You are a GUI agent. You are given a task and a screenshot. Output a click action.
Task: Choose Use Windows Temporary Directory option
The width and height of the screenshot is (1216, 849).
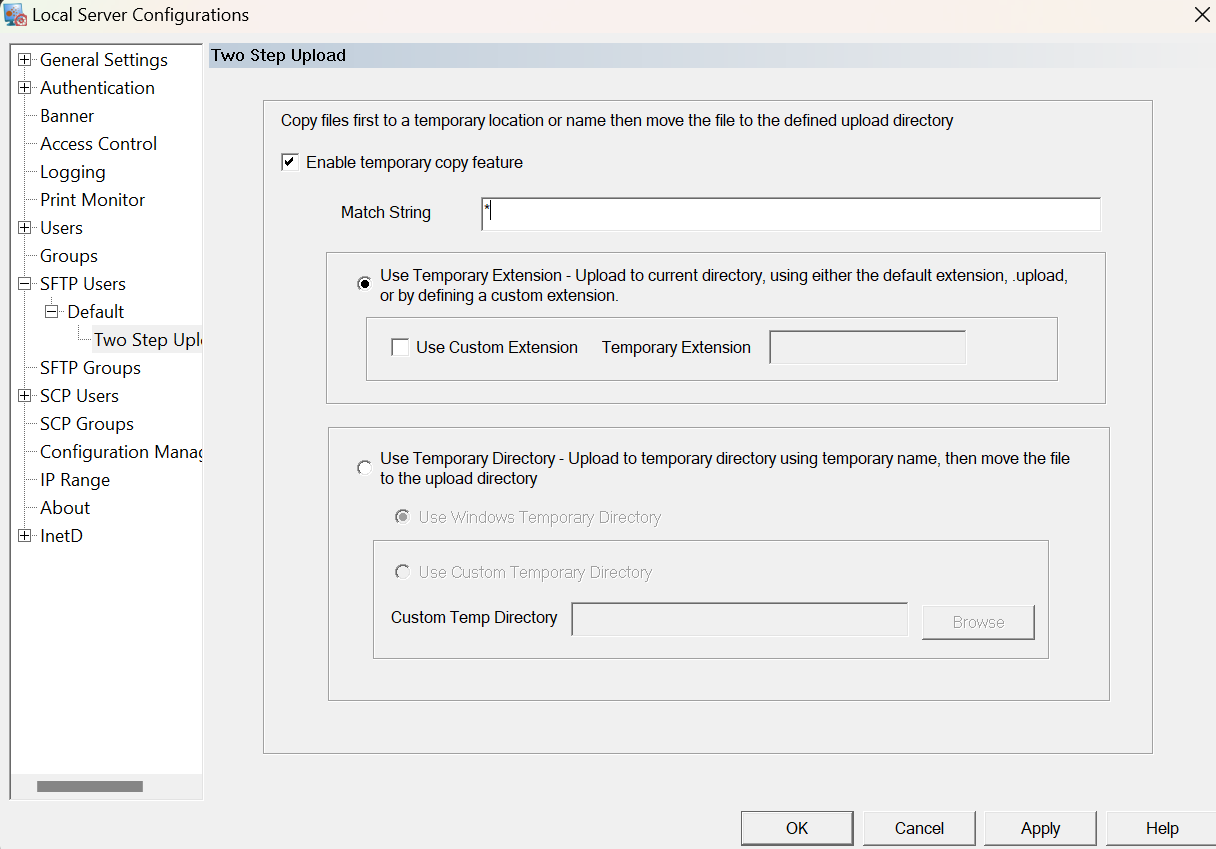(x=403, y=517)
